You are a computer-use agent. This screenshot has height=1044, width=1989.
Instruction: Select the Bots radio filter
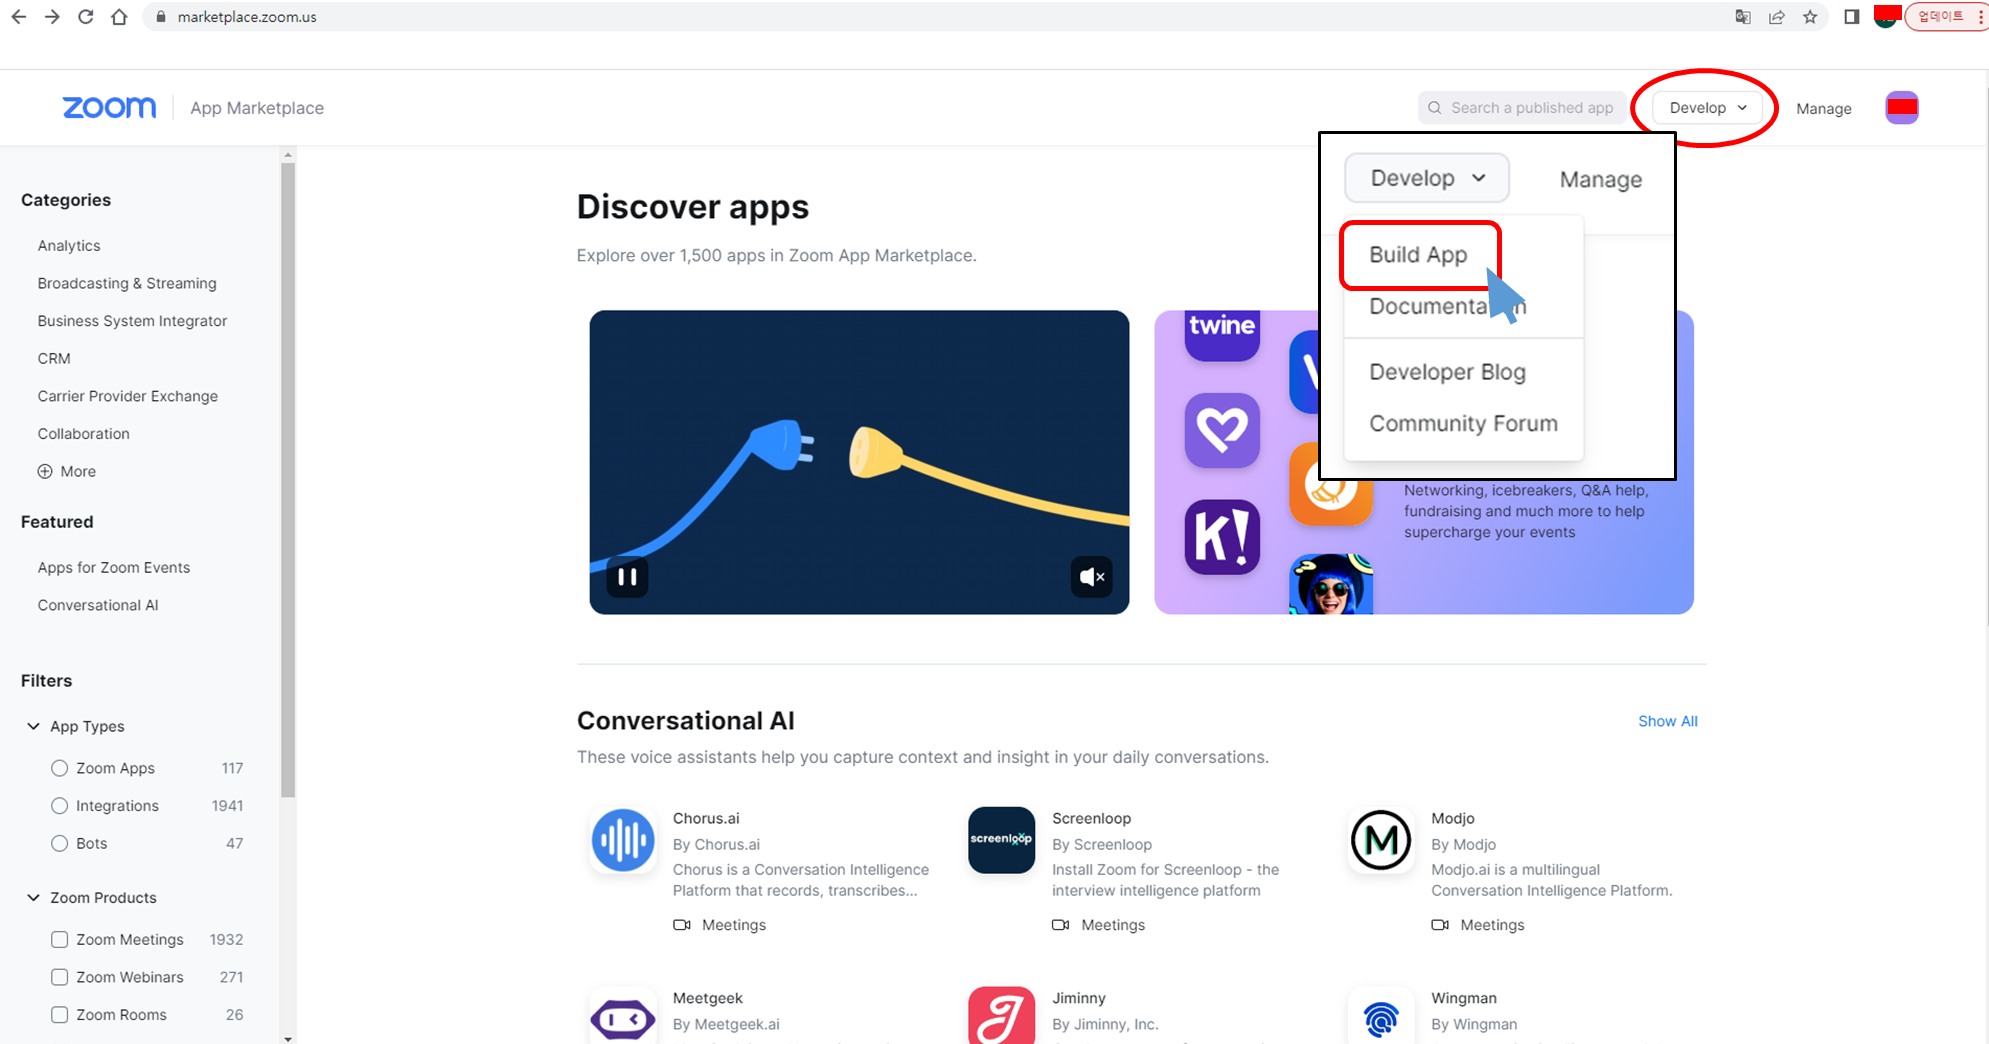pos(60,843)
